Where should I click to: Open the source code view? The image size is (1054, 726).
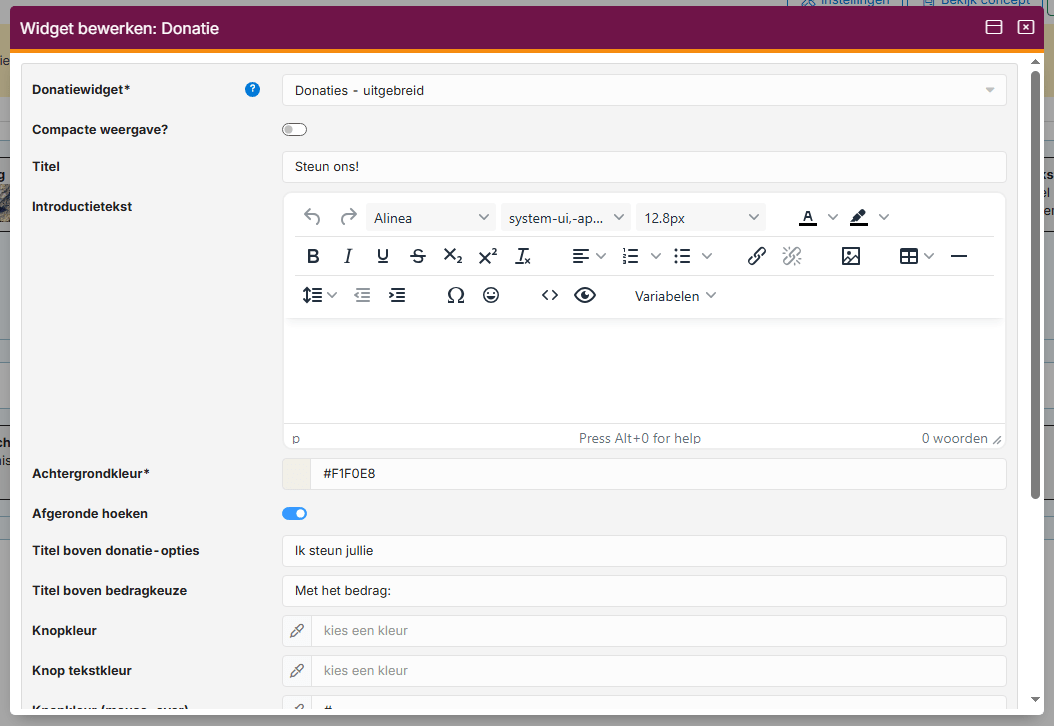point(550,295)
